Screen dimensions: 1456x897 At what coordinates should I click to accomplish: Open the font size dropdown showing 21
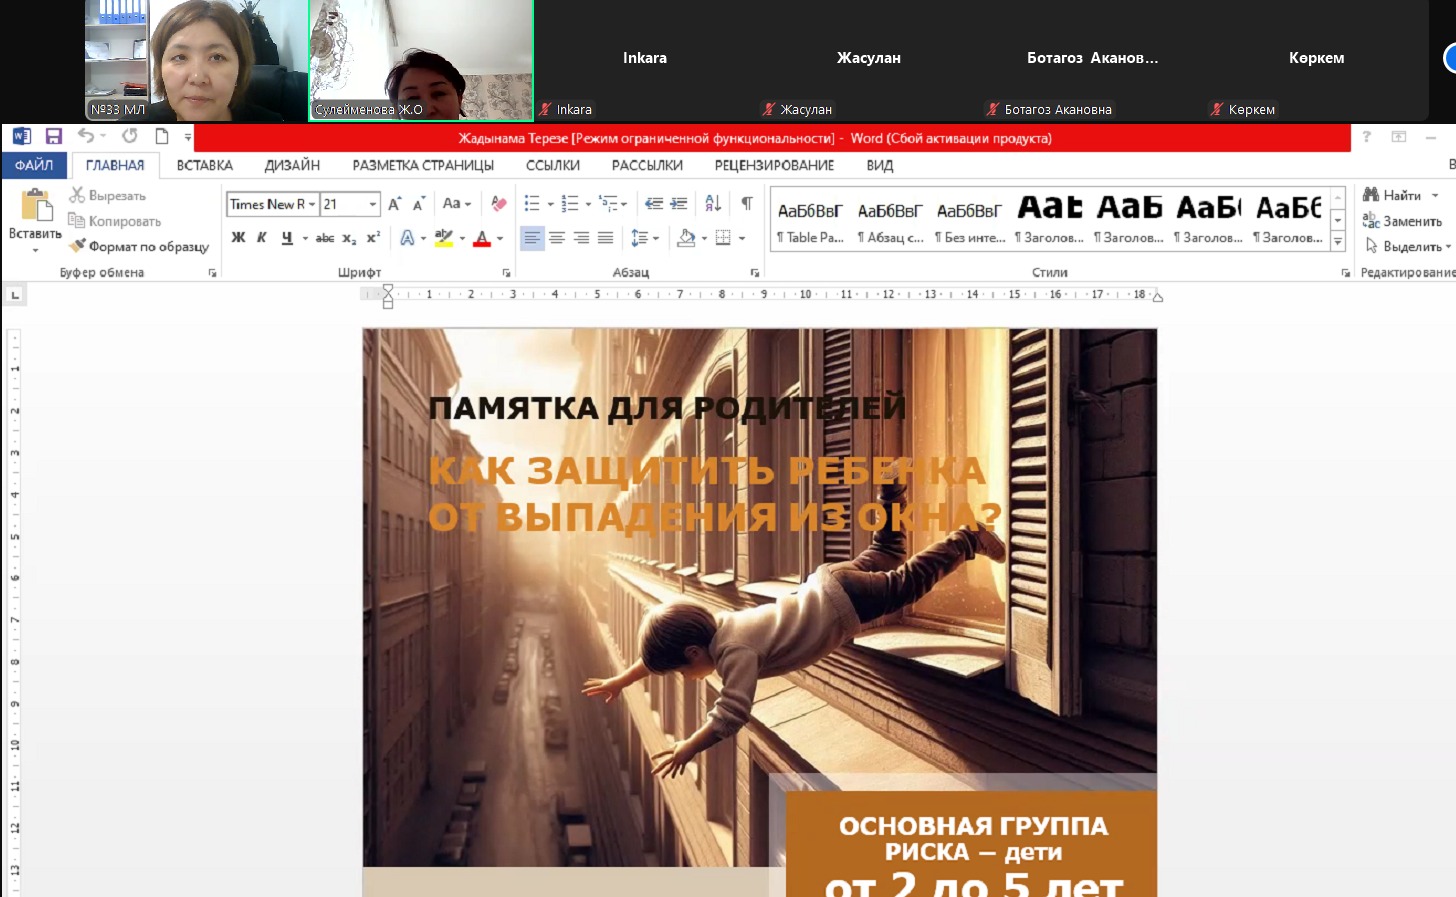(373, 204)
